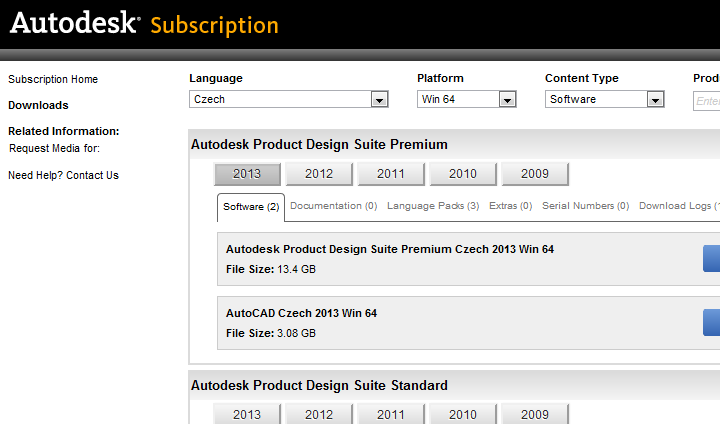Go to Subscription Home link
The image size is (720, 424).
coord(53,79)
